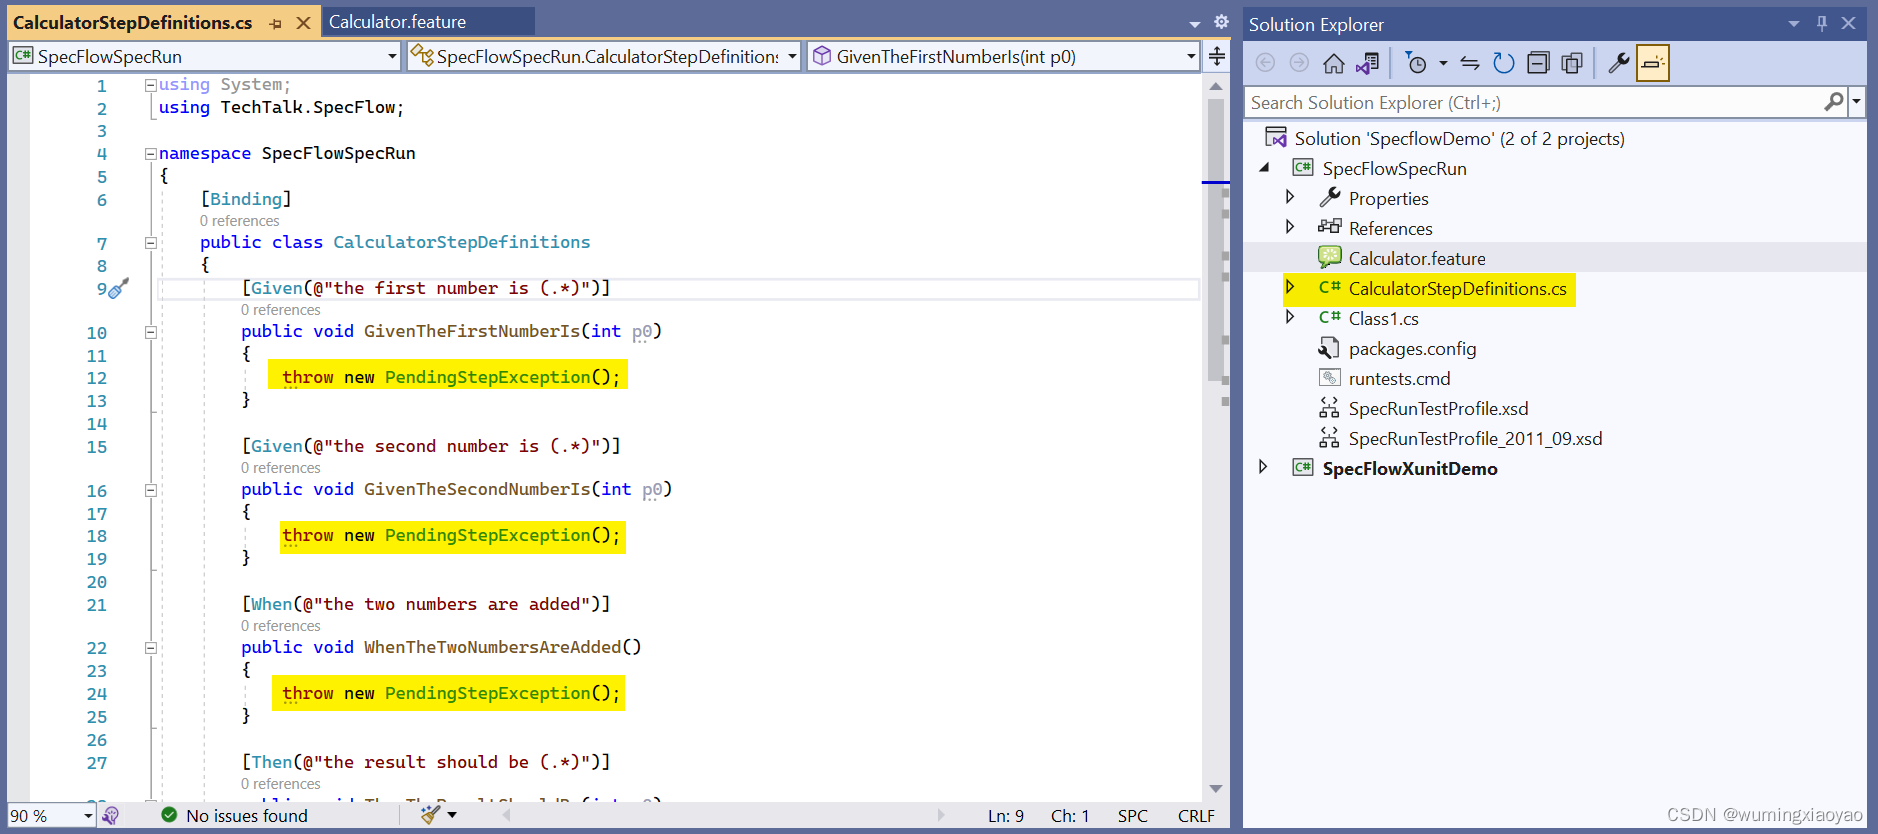Screen dimensions: 1878x834
Task: Collapse the namespace SpecFlowSpecRun block
Action: (150, 154)
